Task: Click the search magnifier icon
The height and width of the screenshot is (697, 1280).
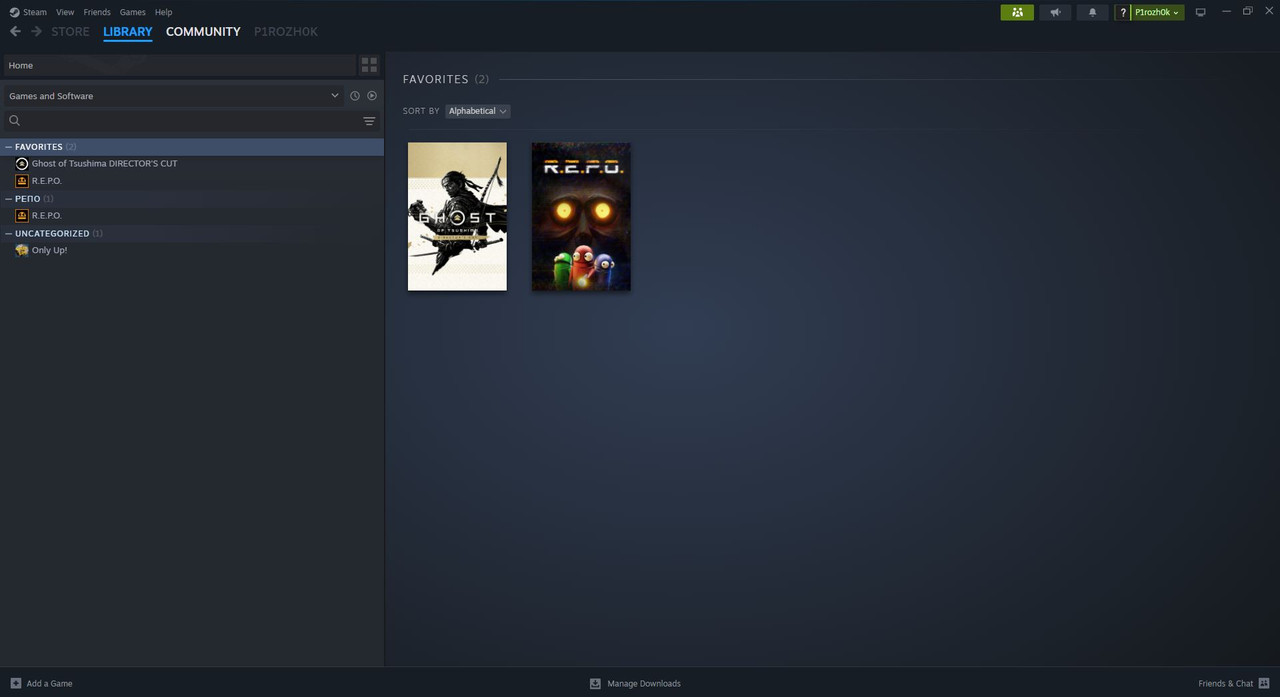Action: [x=14, y=120]
